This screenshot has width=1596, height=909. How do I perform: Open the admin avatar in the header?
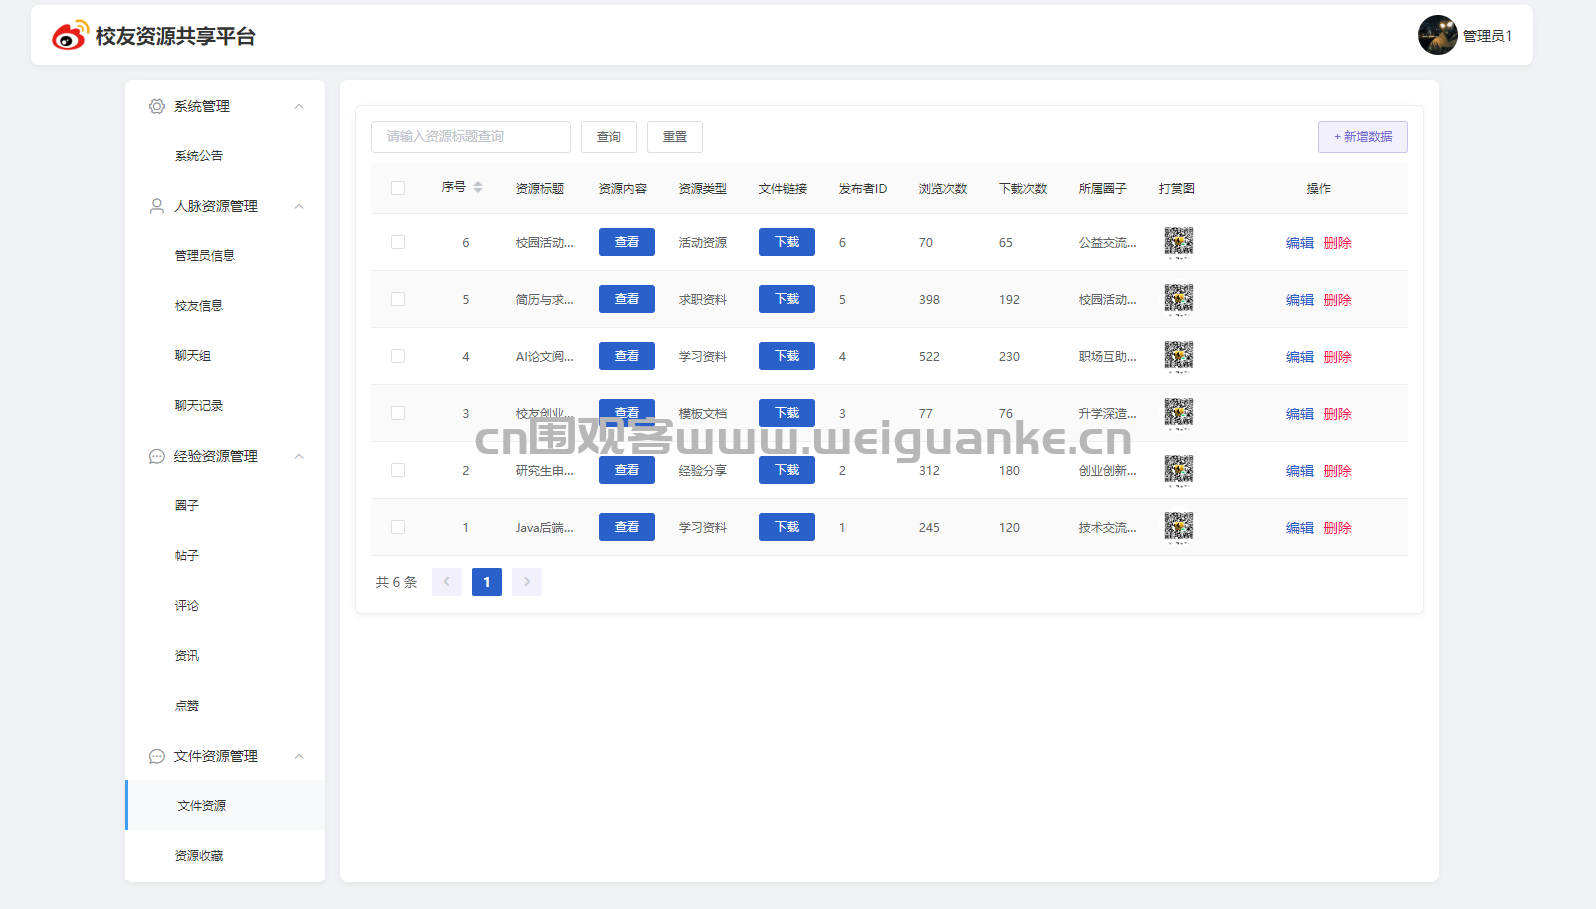click(x=1437, y=35)
